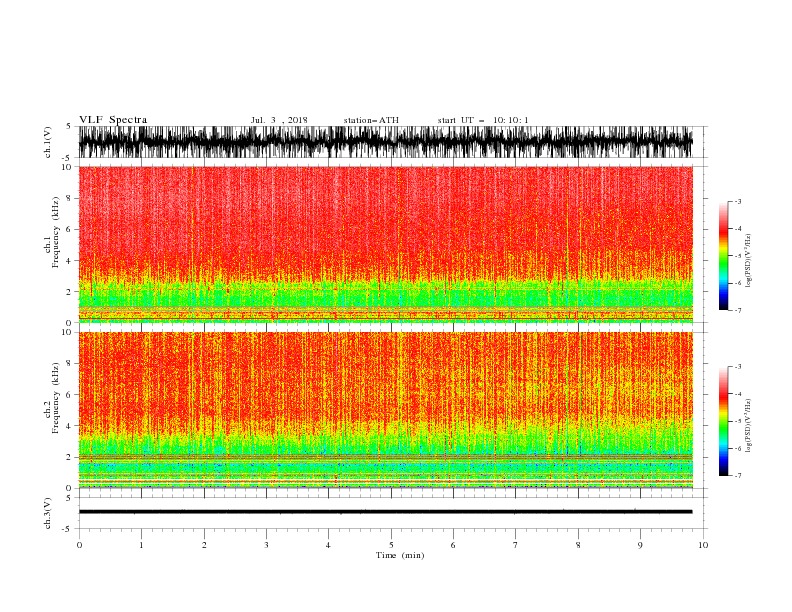Click the "-7" value on lower colorbar

[x=738, y=475]
